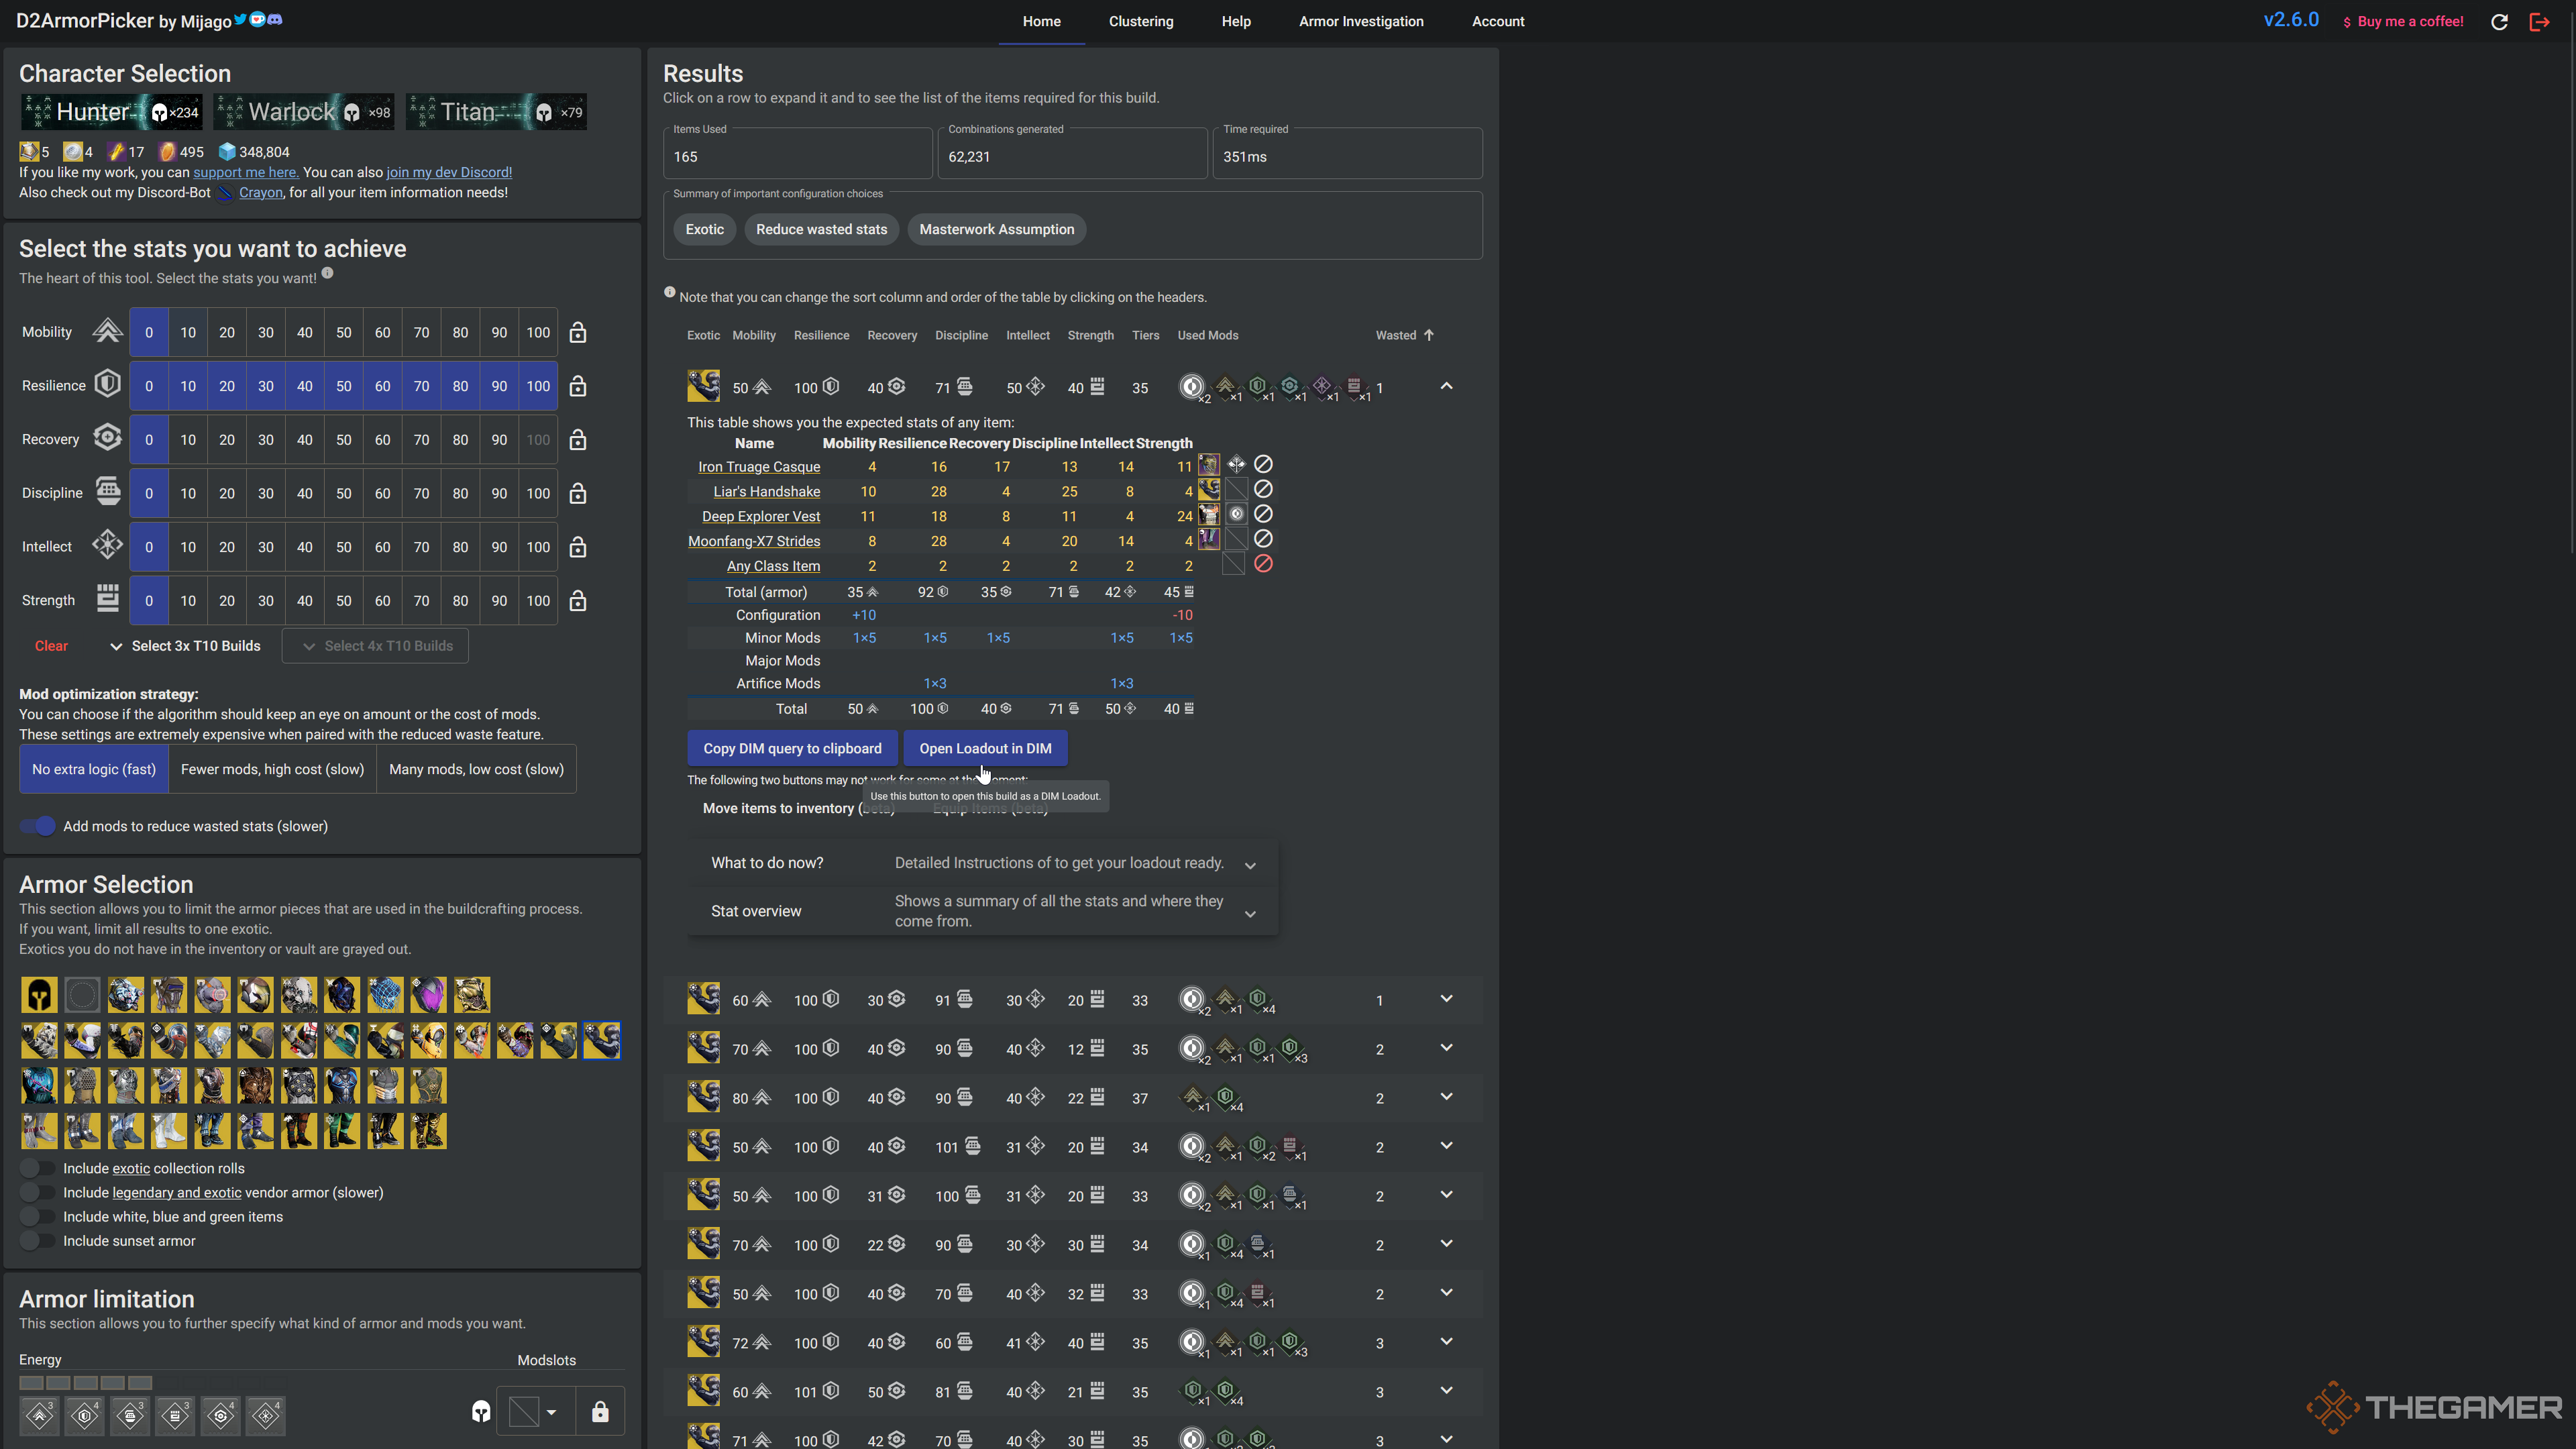Click the red logout icon
The width and height of the screenshot is (2576, 1449).
(x=2539, y=22)
